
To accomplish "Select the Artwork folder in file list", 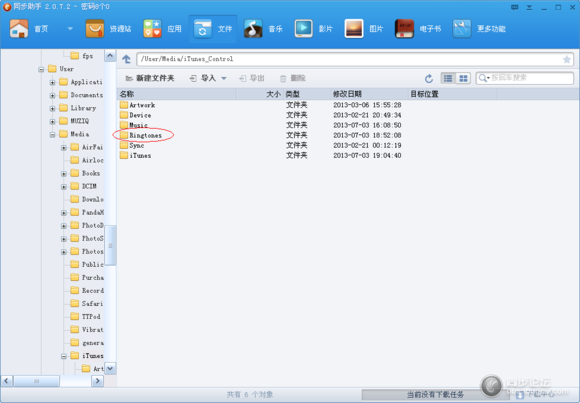I will pyautogui.click(x=138, y=105).
